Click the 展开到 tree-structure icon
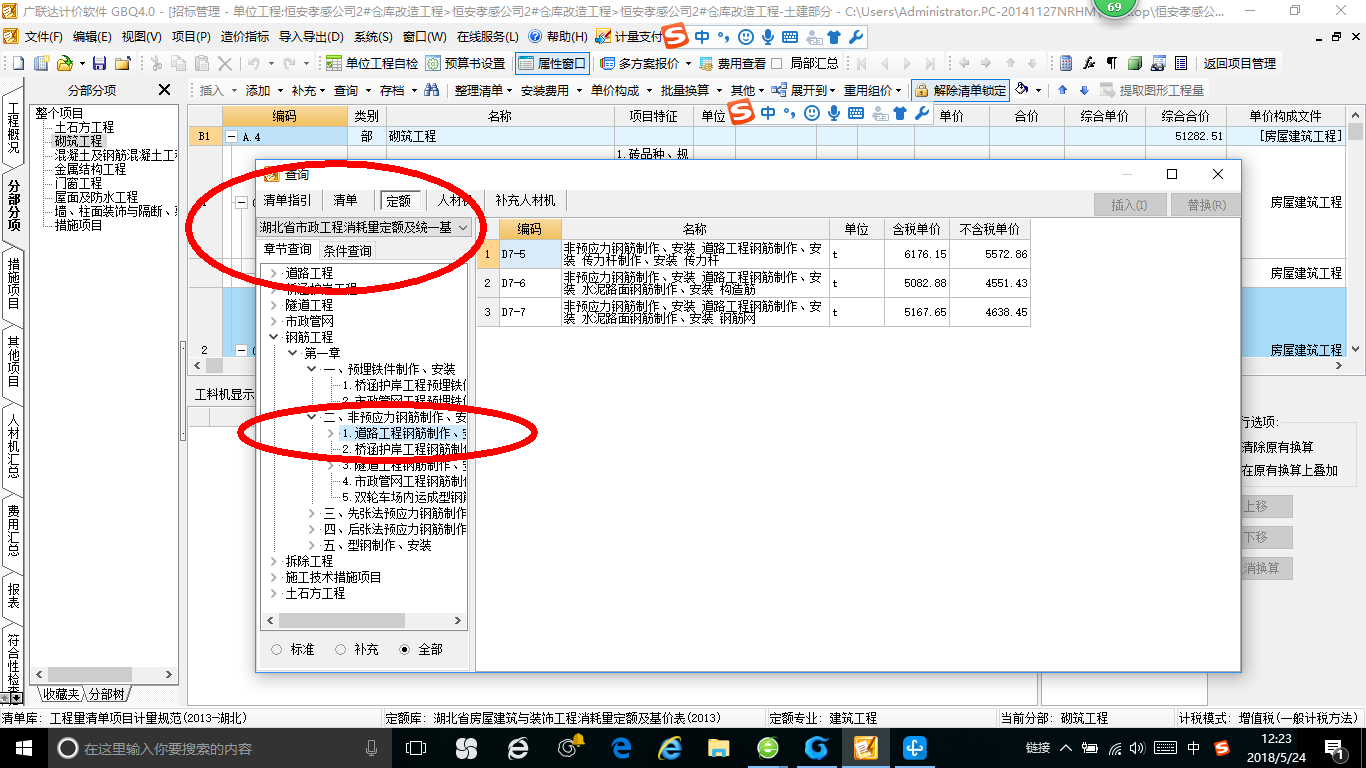The image size is (1366, 768). (x=779, y=90)
